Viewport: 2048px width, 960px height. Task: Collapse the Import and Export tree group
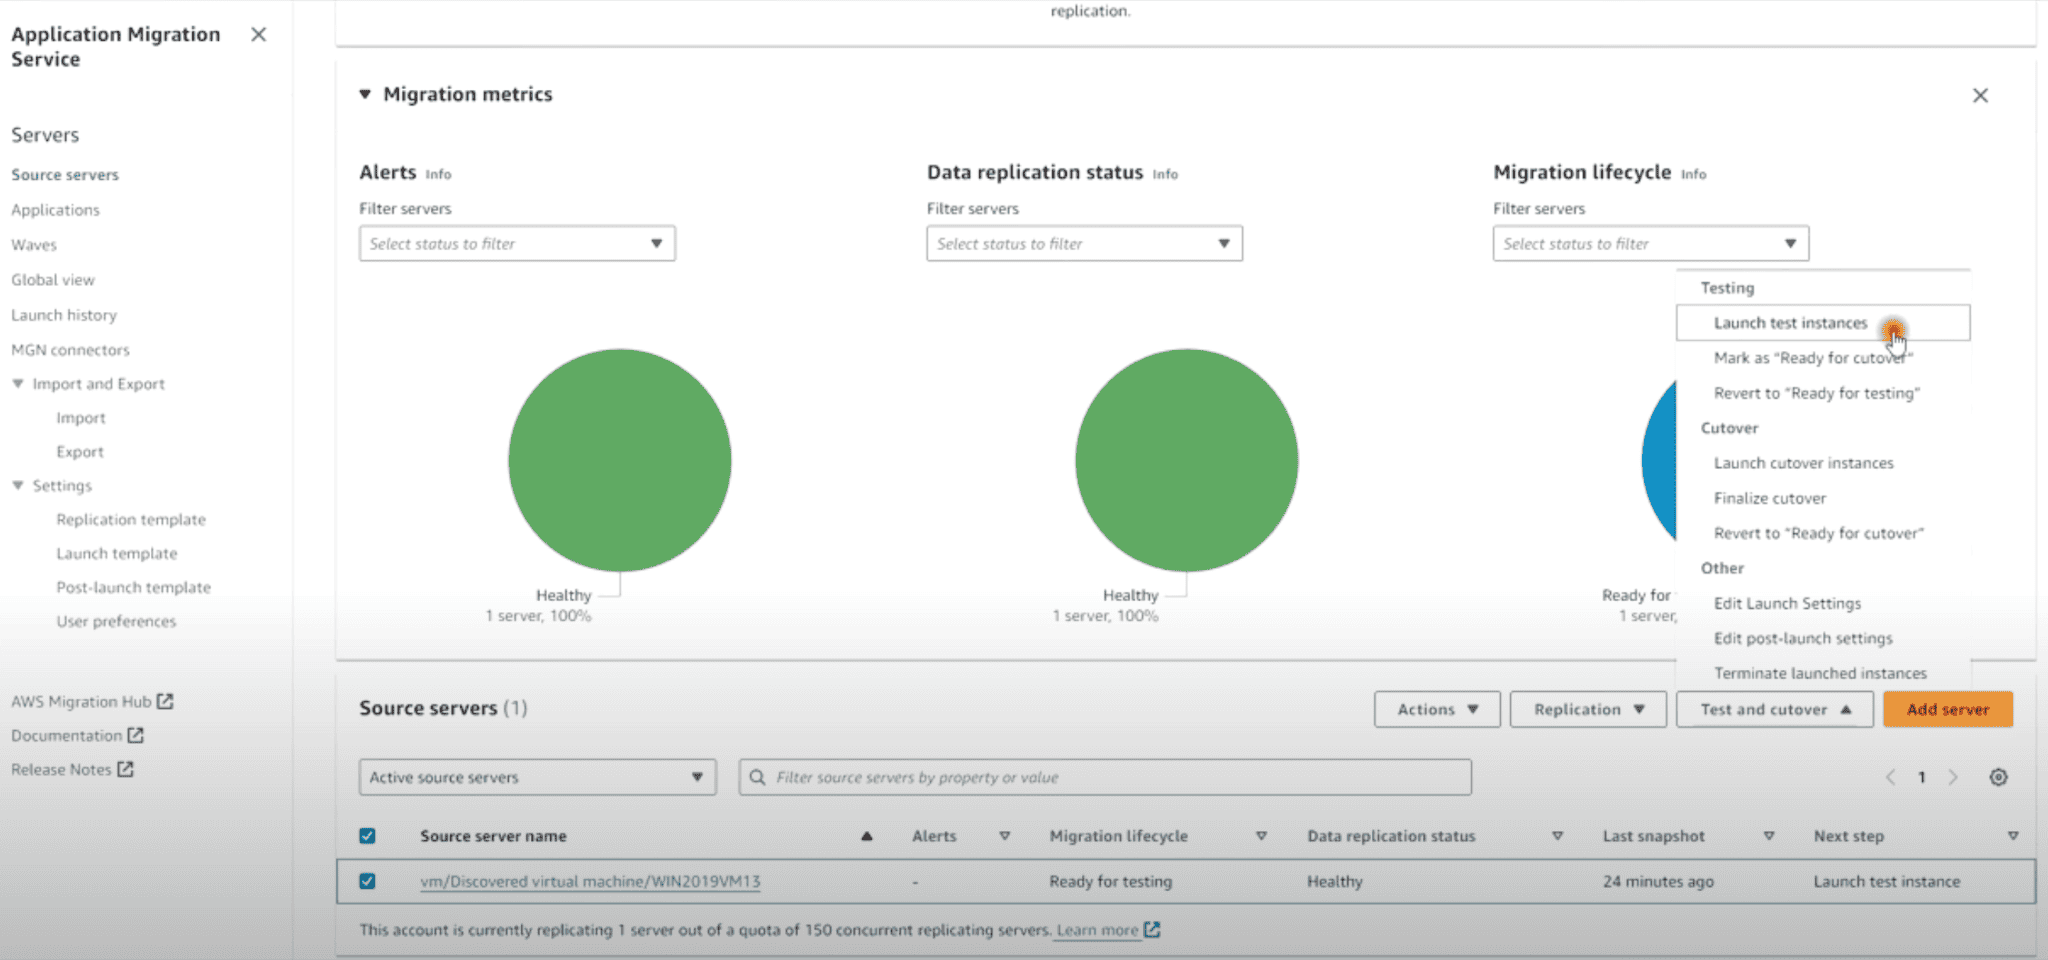coord(18,384)
